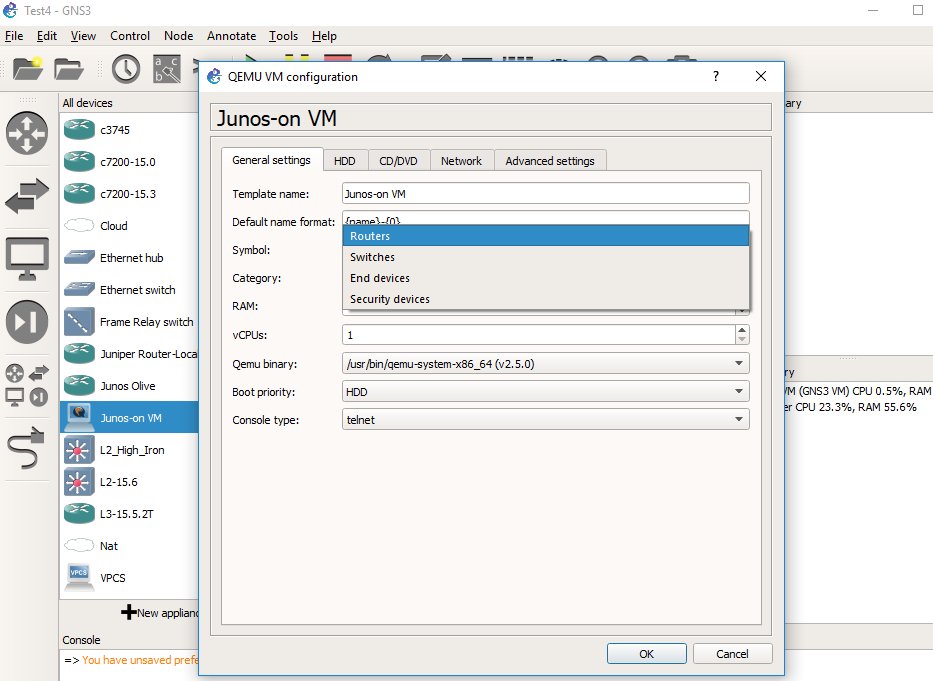Choose End devices in the category list
This screenshot has height=681, width=933.
(546, 278)
